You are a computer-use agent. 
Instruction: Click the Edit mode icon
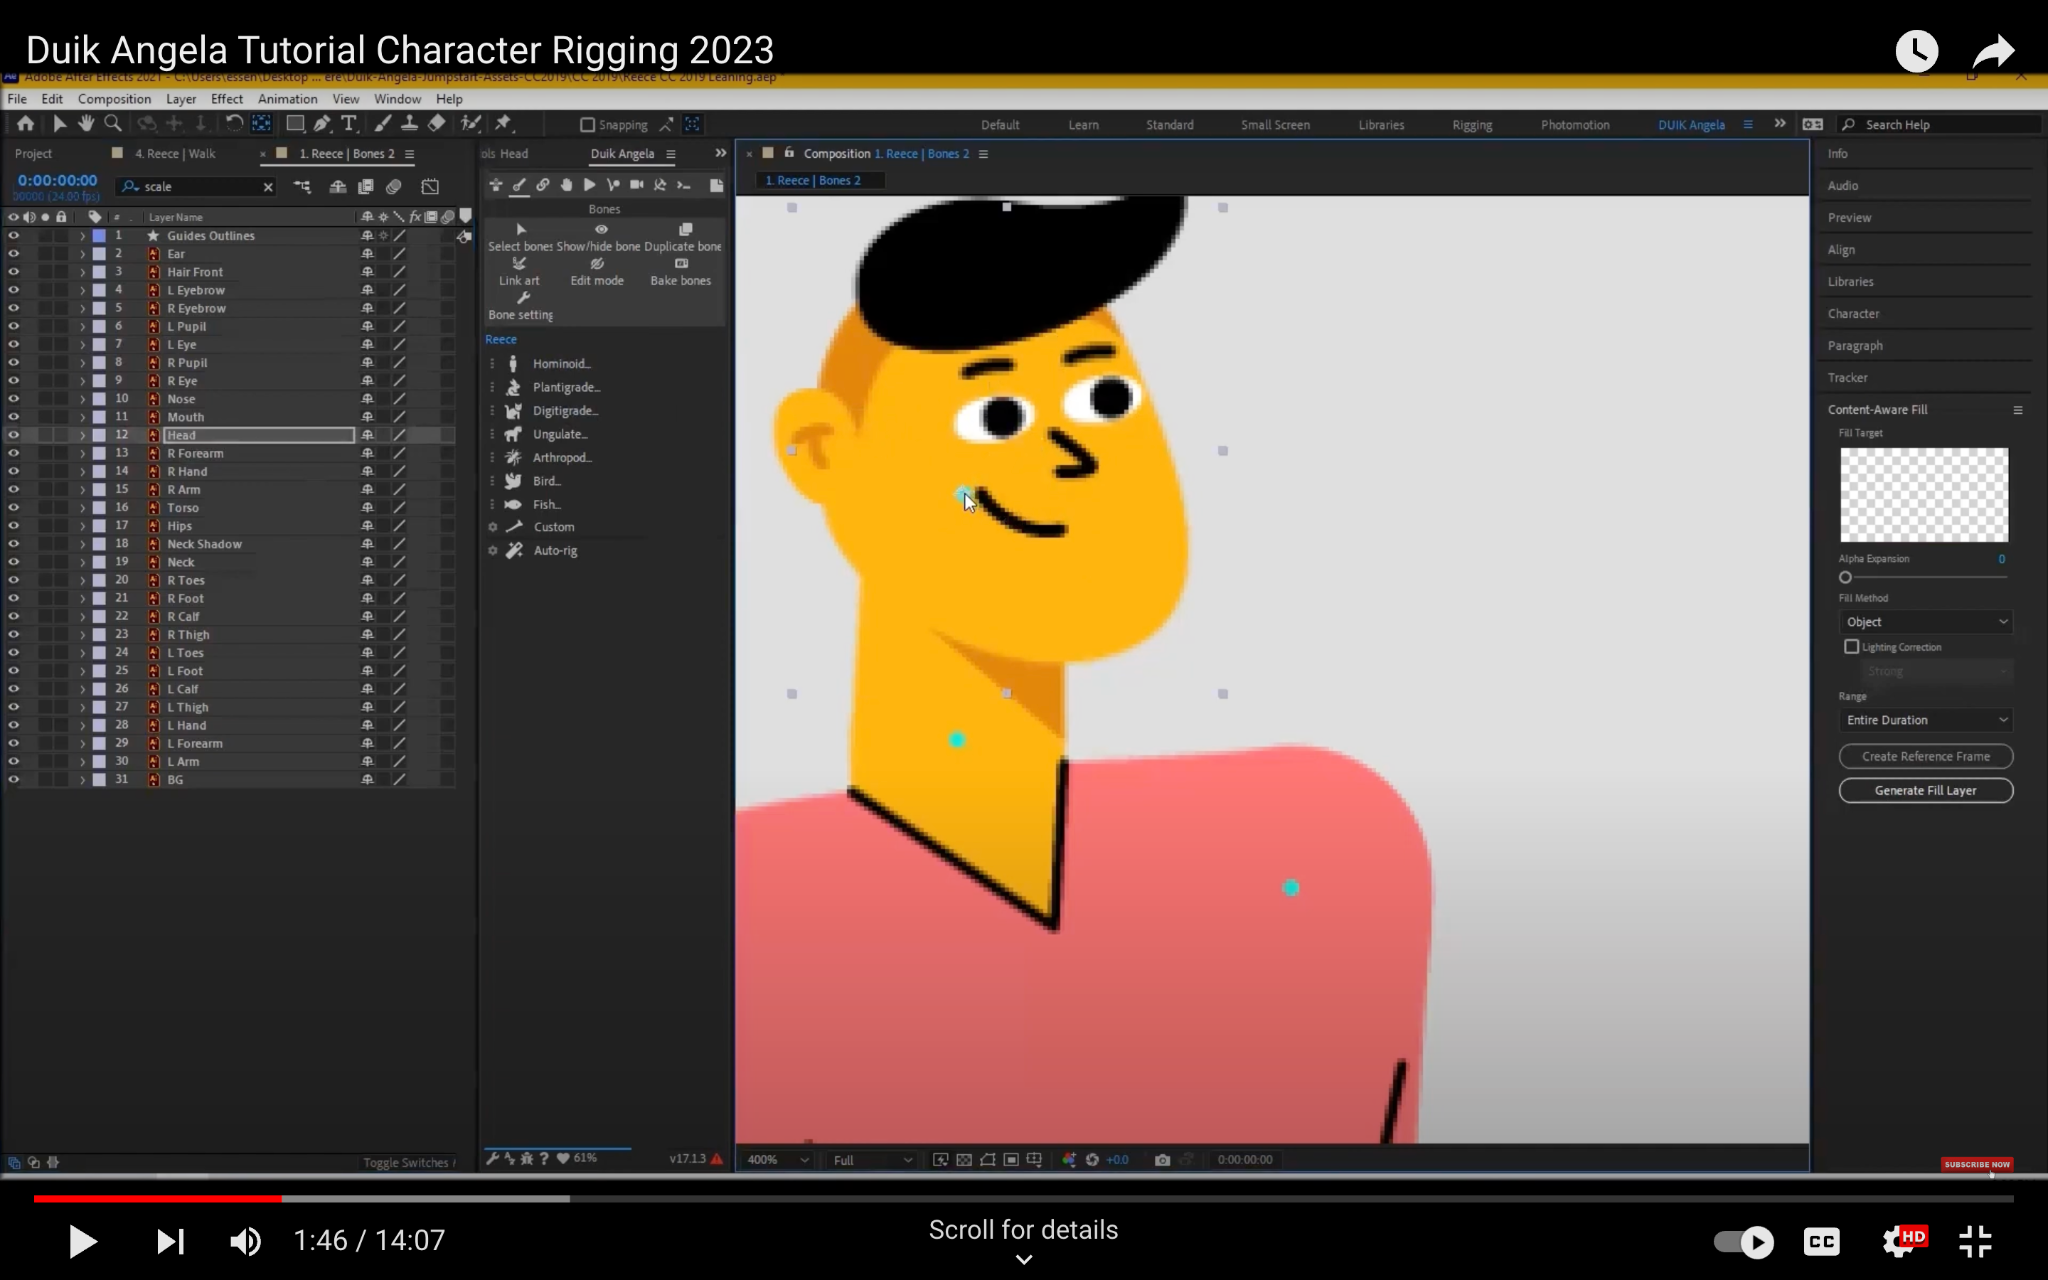click(597, 264)
